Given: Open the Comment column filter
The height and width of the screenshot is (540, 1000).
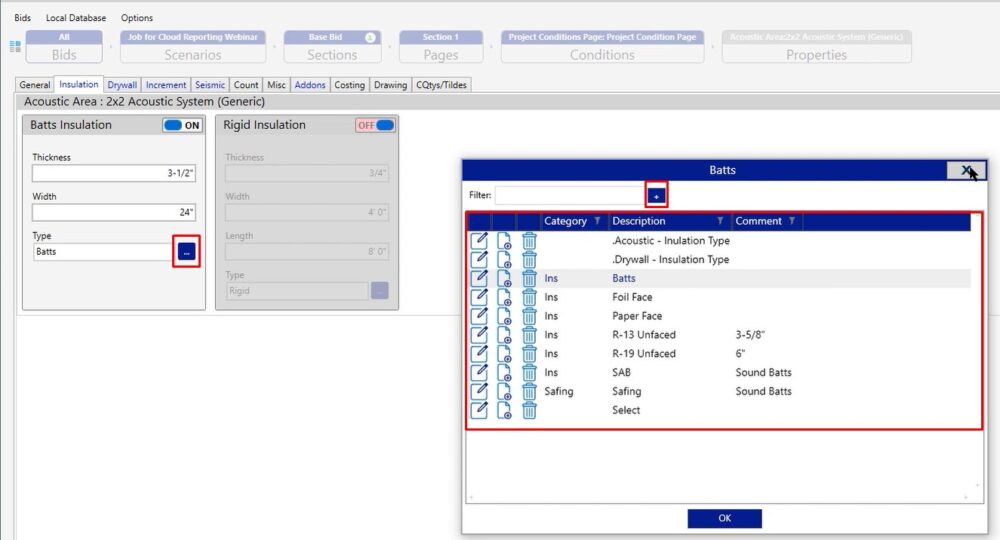Looking at the screenshot, I should click(792, 222).
